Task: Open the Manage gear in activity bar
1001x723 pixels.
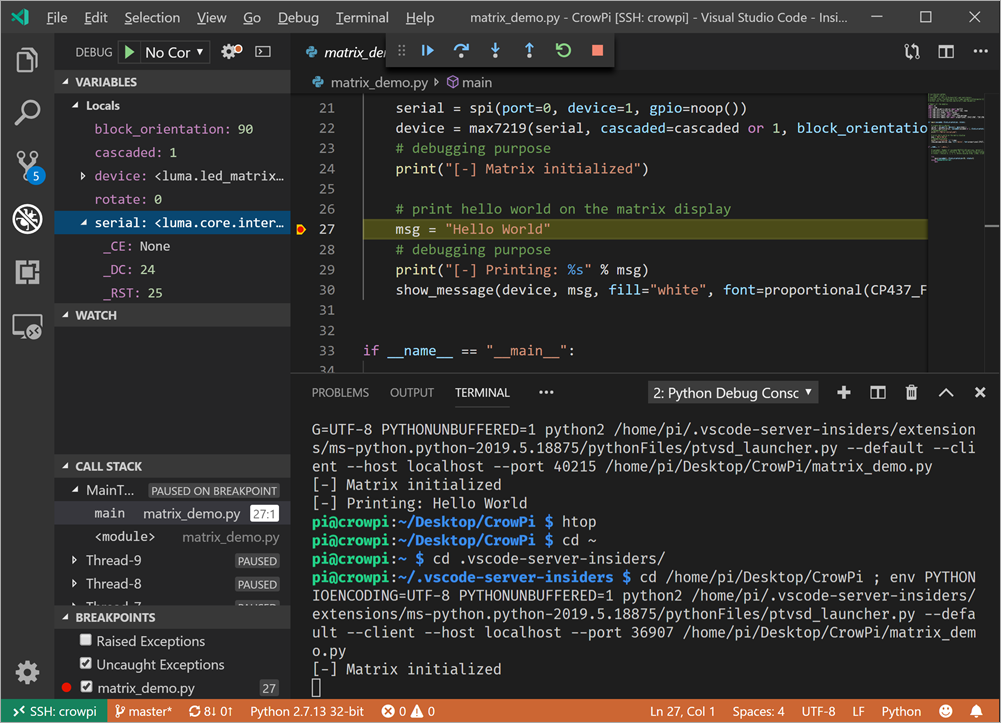Action: [27, 672]
